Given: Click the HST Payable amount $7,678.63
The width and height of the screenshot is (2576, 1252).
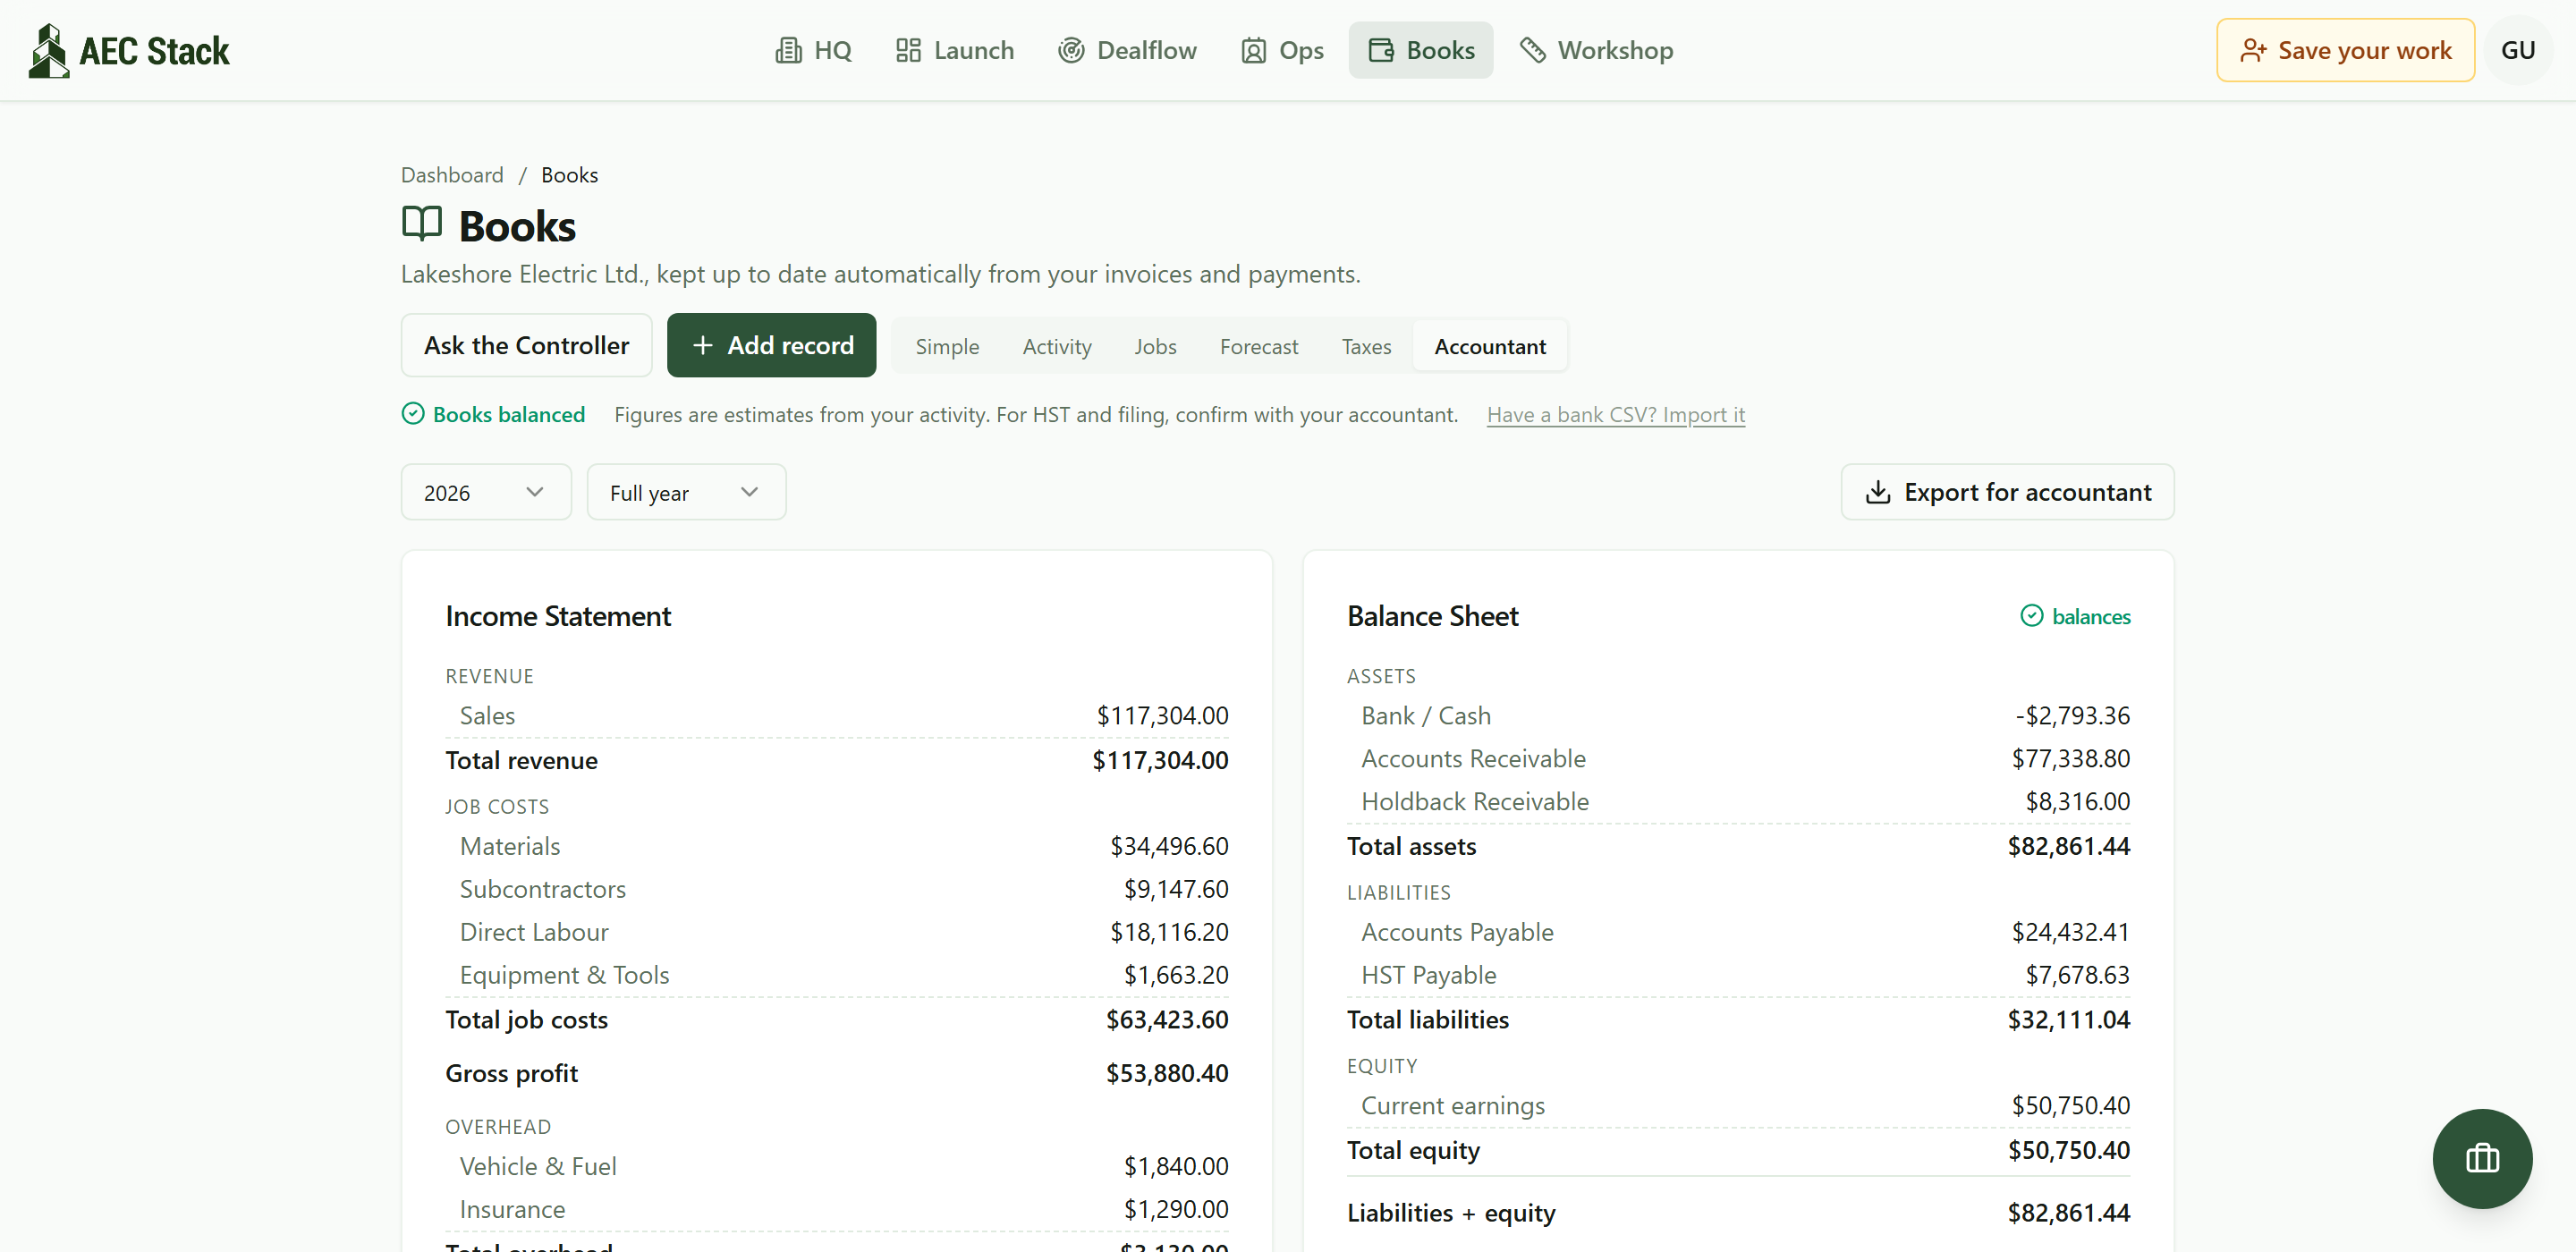Looking at the screenshot, I should click(x=2078, y=975).
